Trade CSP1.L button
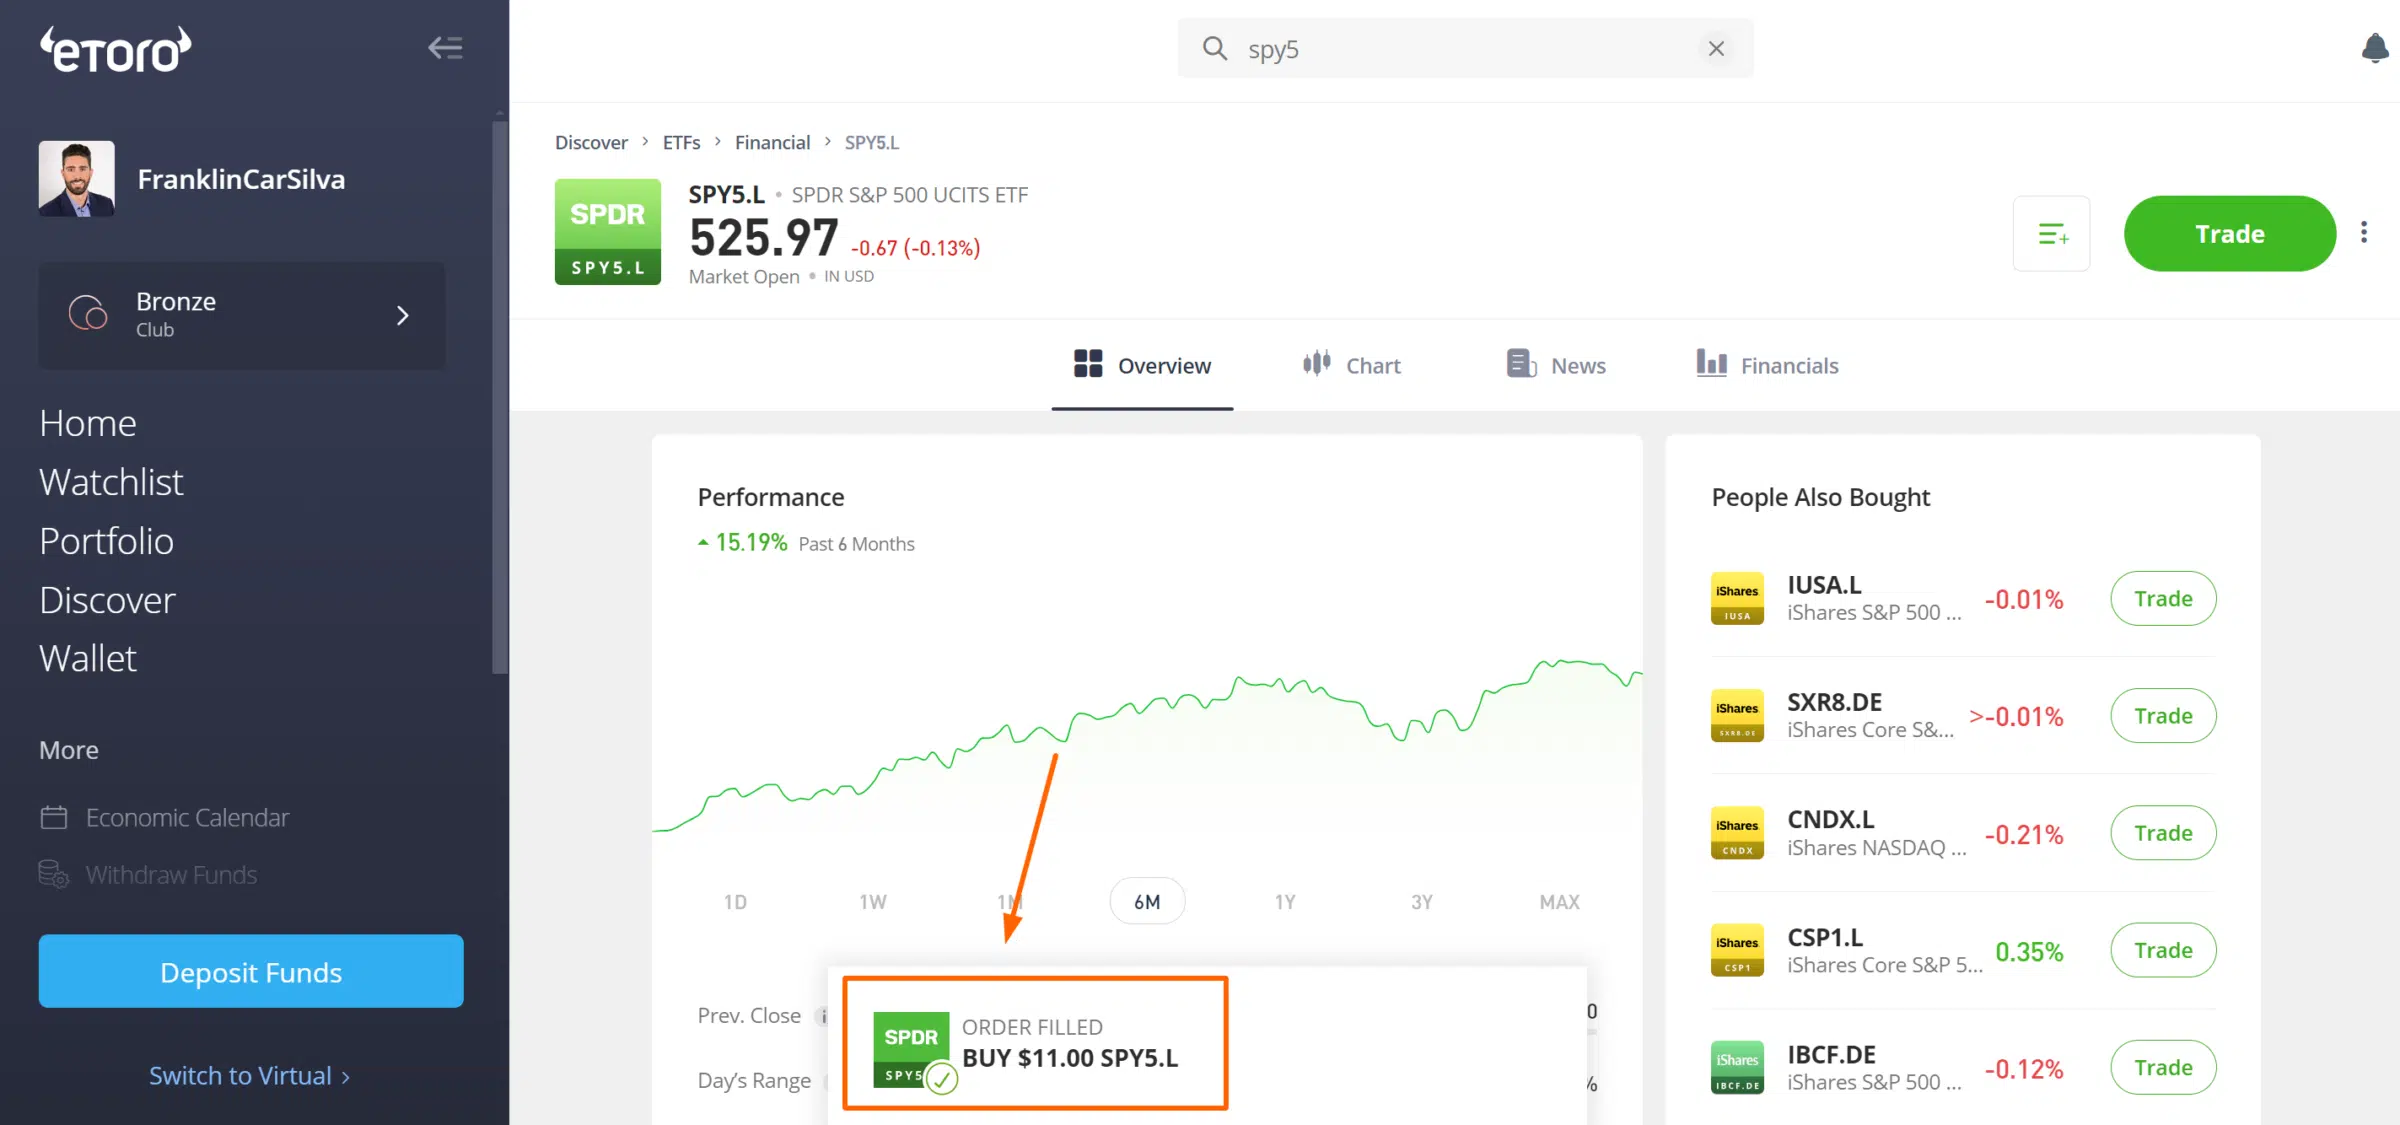The width and height of the screenshot is (2400, 1125). point(2163,950)
